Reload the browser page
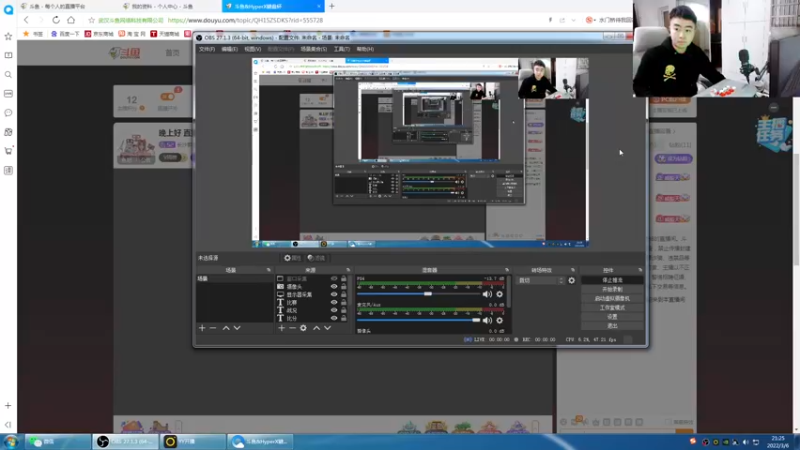Image resolution: width=800 pixels, height=450 pixels. pyautogui.click(x=56, y=20)
